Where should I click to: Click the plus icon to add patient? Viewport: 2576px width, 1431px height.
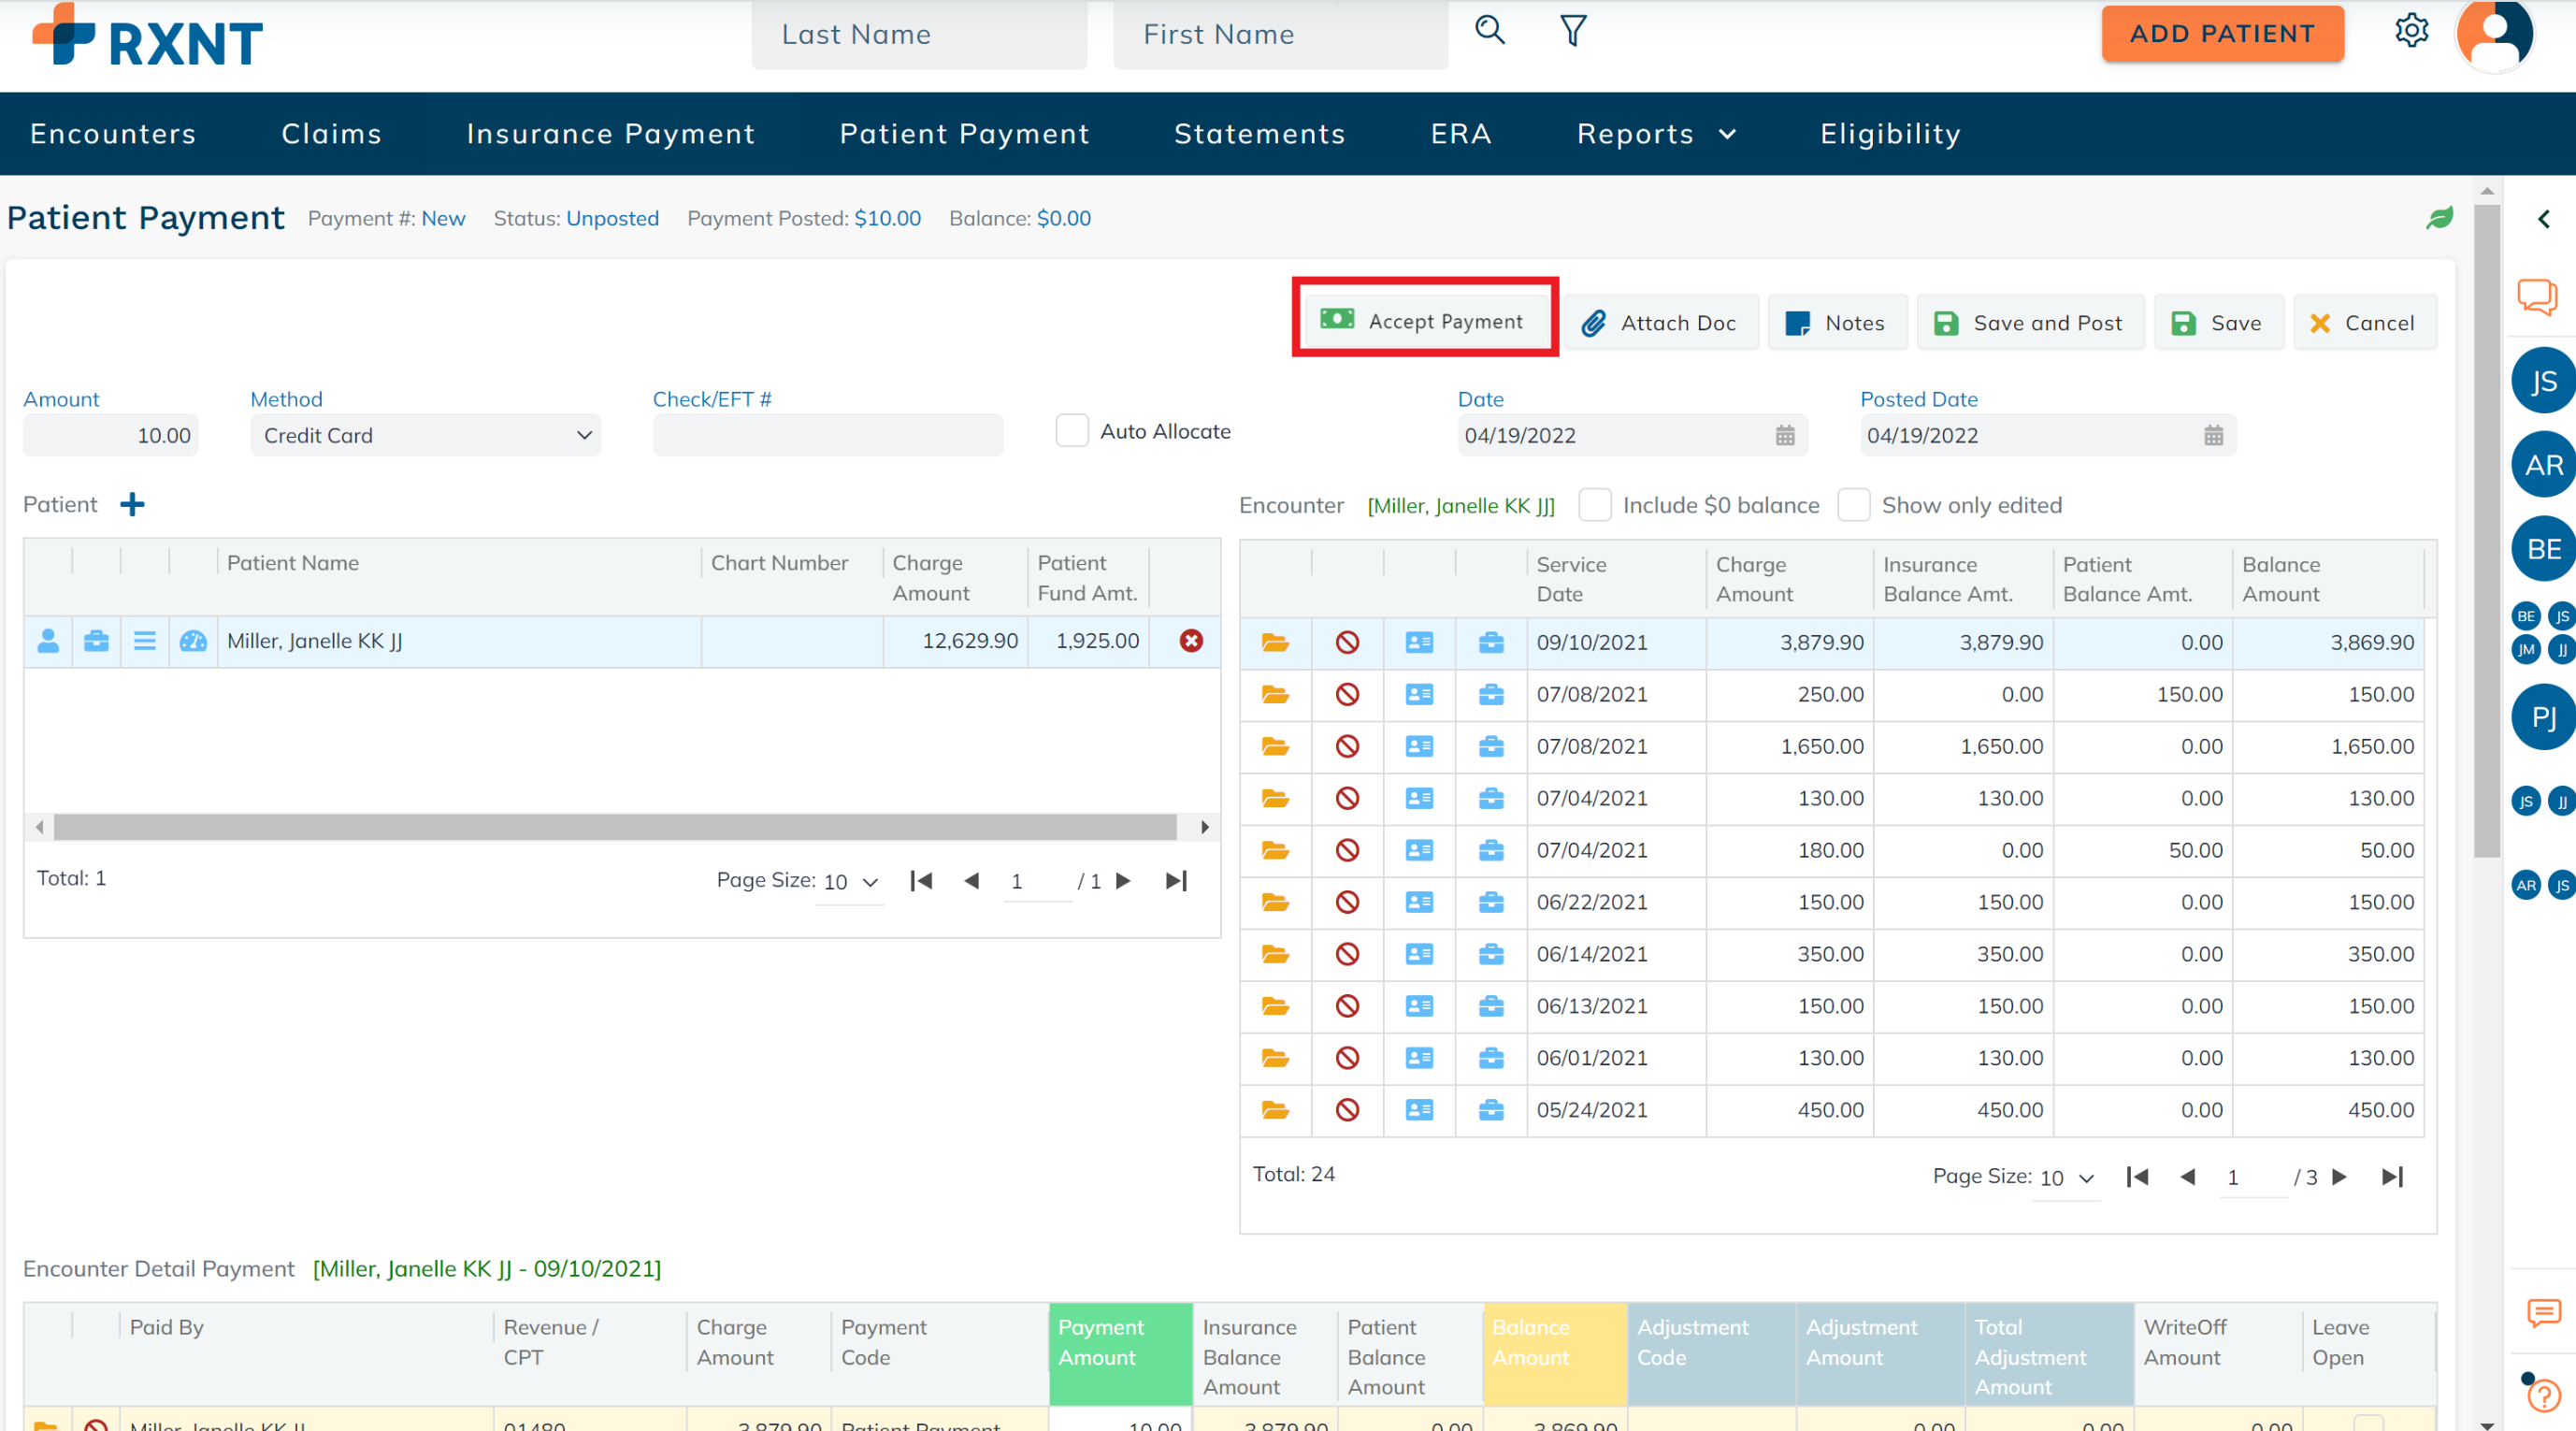click(x=132, y=505)
